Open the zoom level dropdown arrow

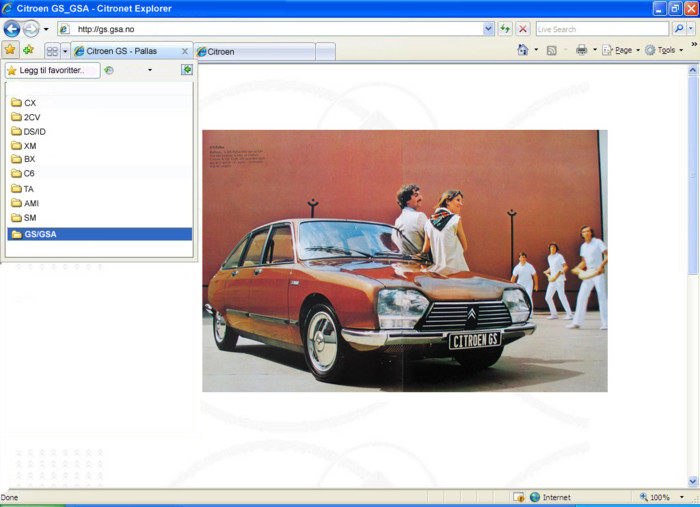pos(682,497)
